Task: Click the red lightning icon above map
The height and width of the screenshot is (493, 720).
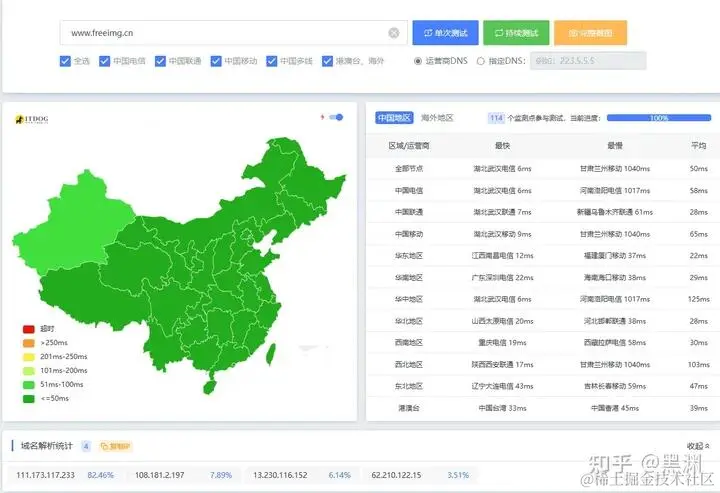Action: tap(322, 117)
